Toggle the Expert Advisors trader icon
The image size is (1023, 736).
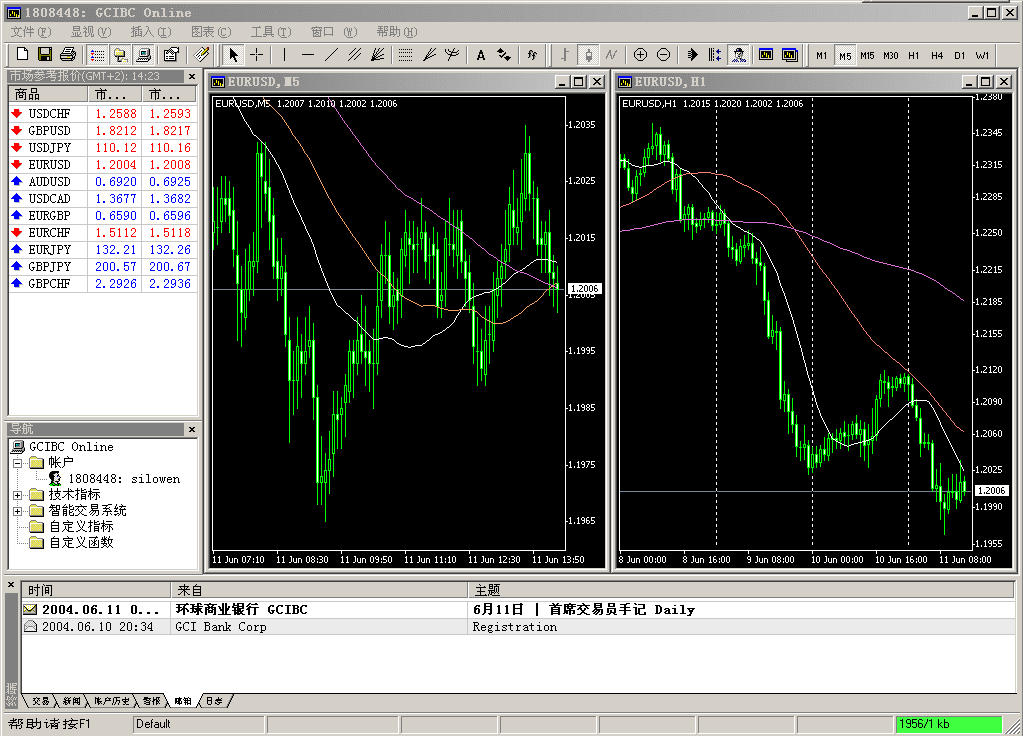[x=739, y=55]
